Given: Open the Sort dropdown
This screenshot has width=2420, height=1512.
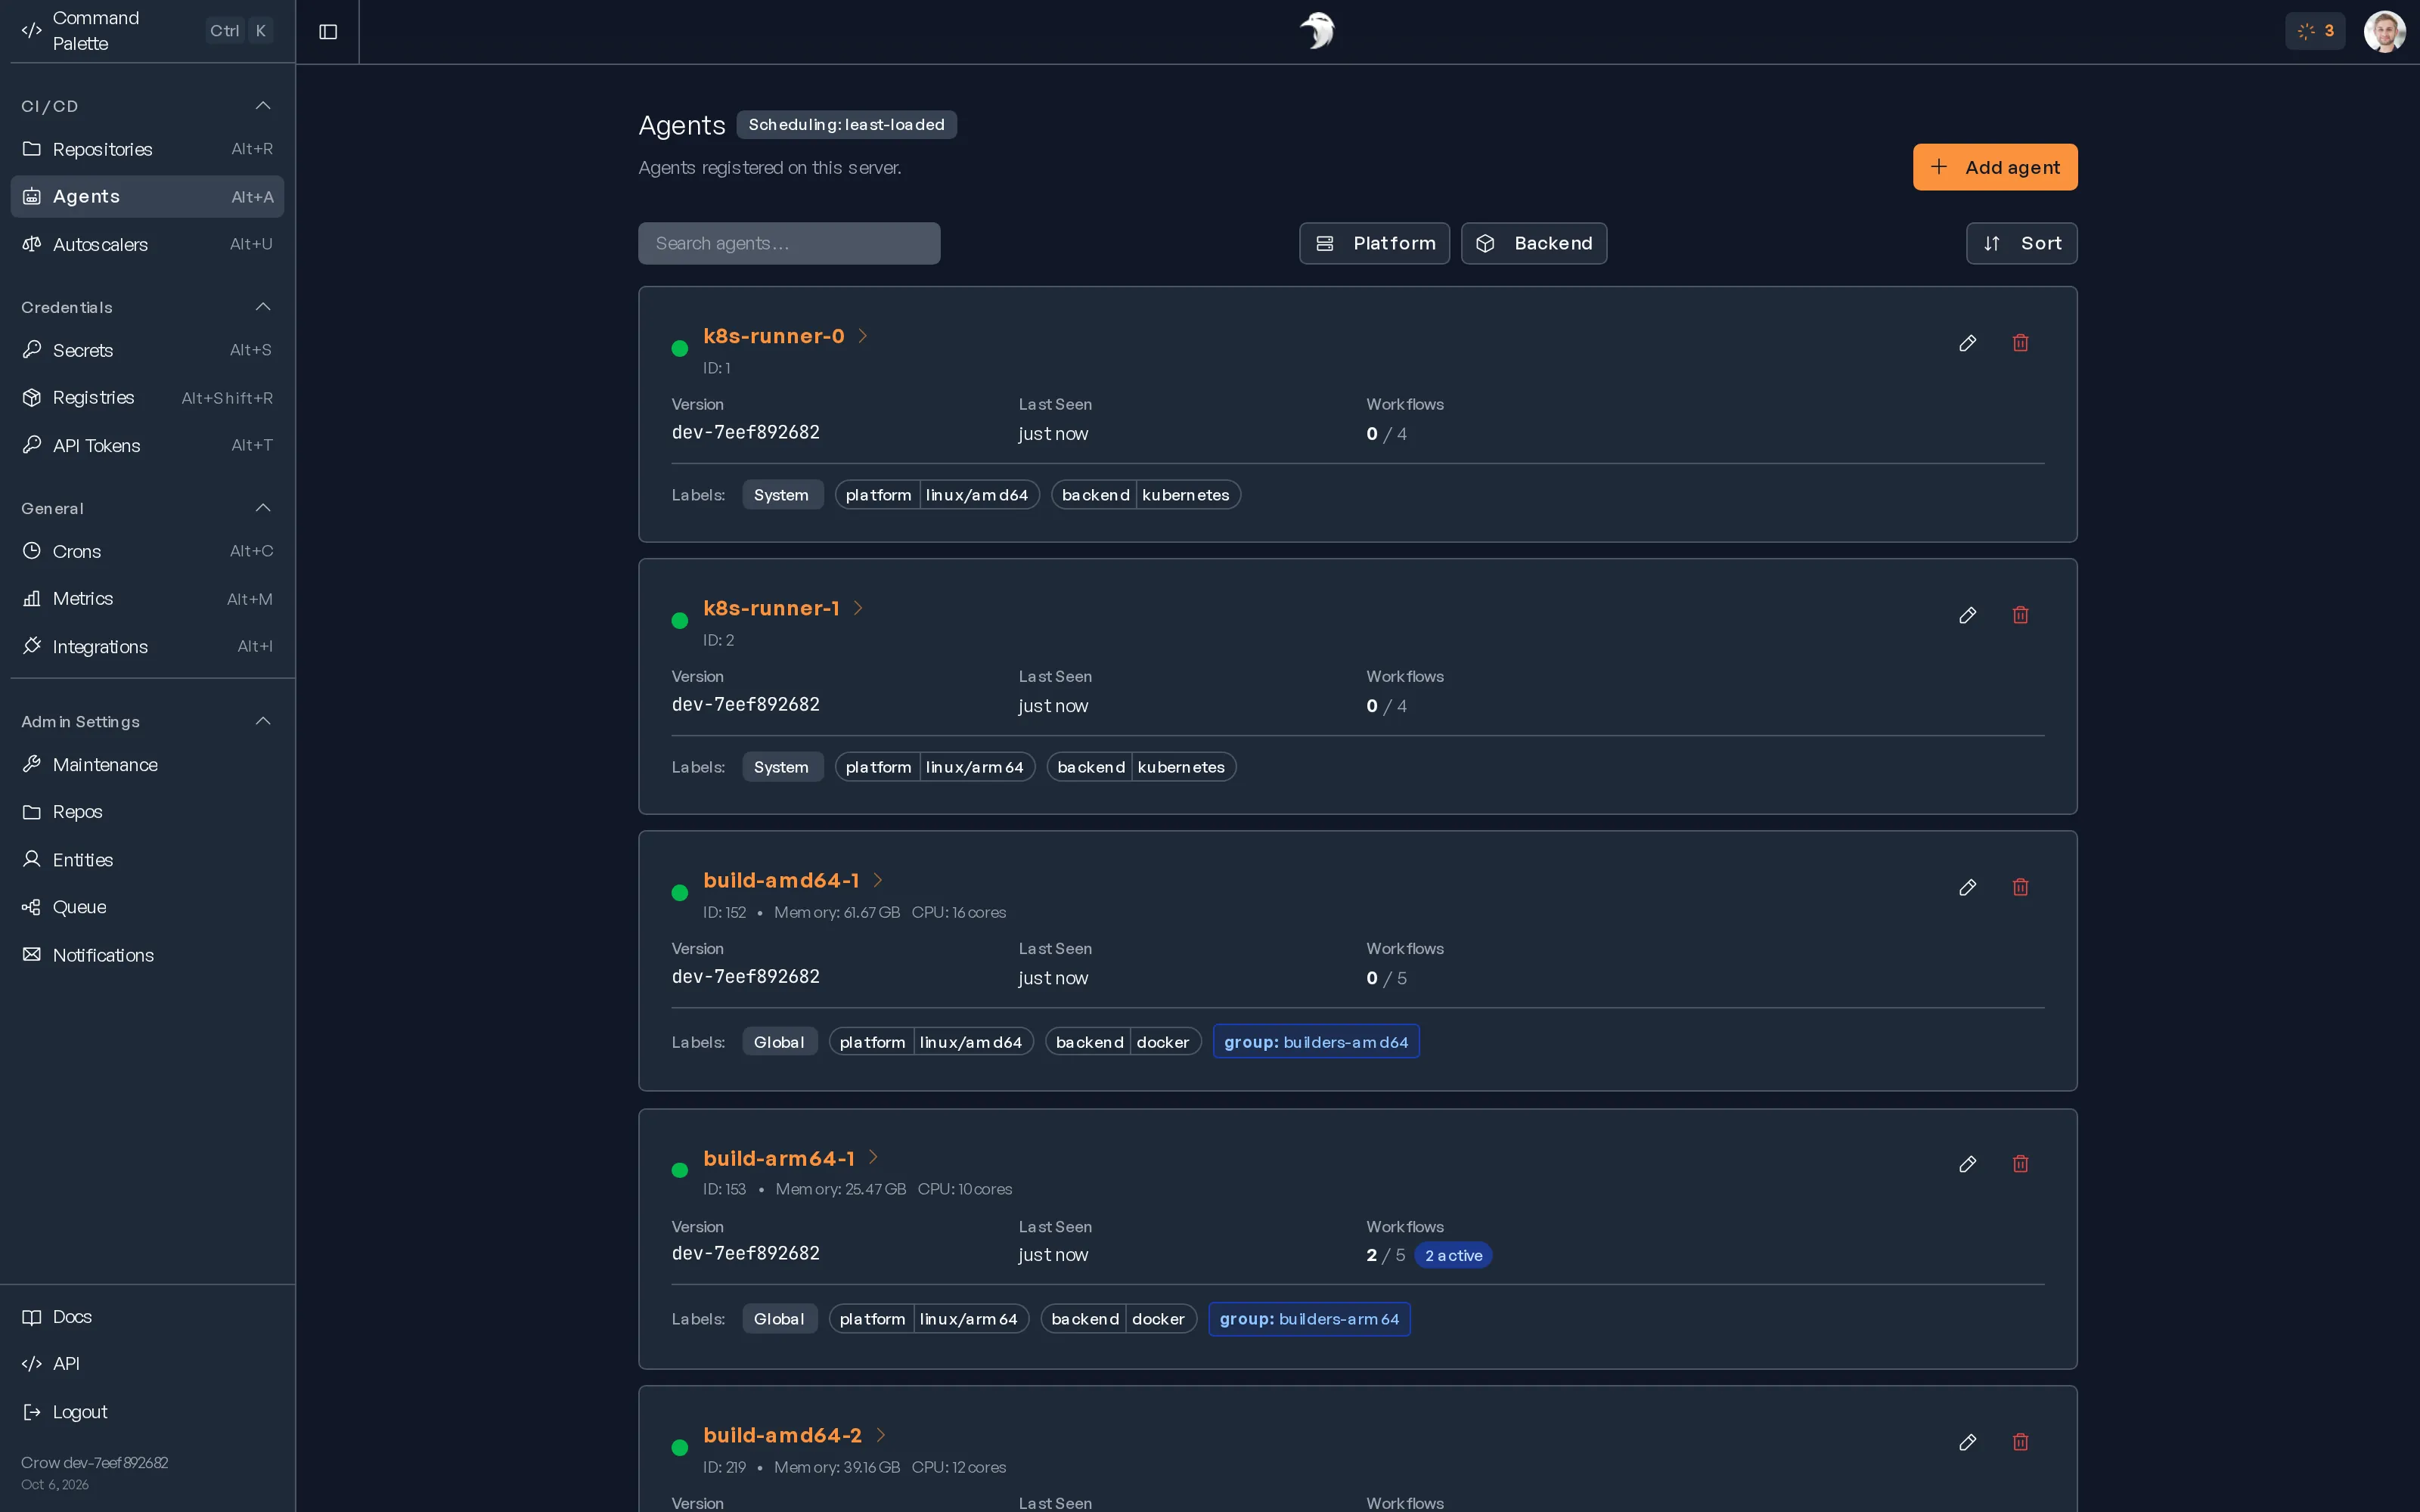Looking at the screenshot, I should [x=2021, y=243].
